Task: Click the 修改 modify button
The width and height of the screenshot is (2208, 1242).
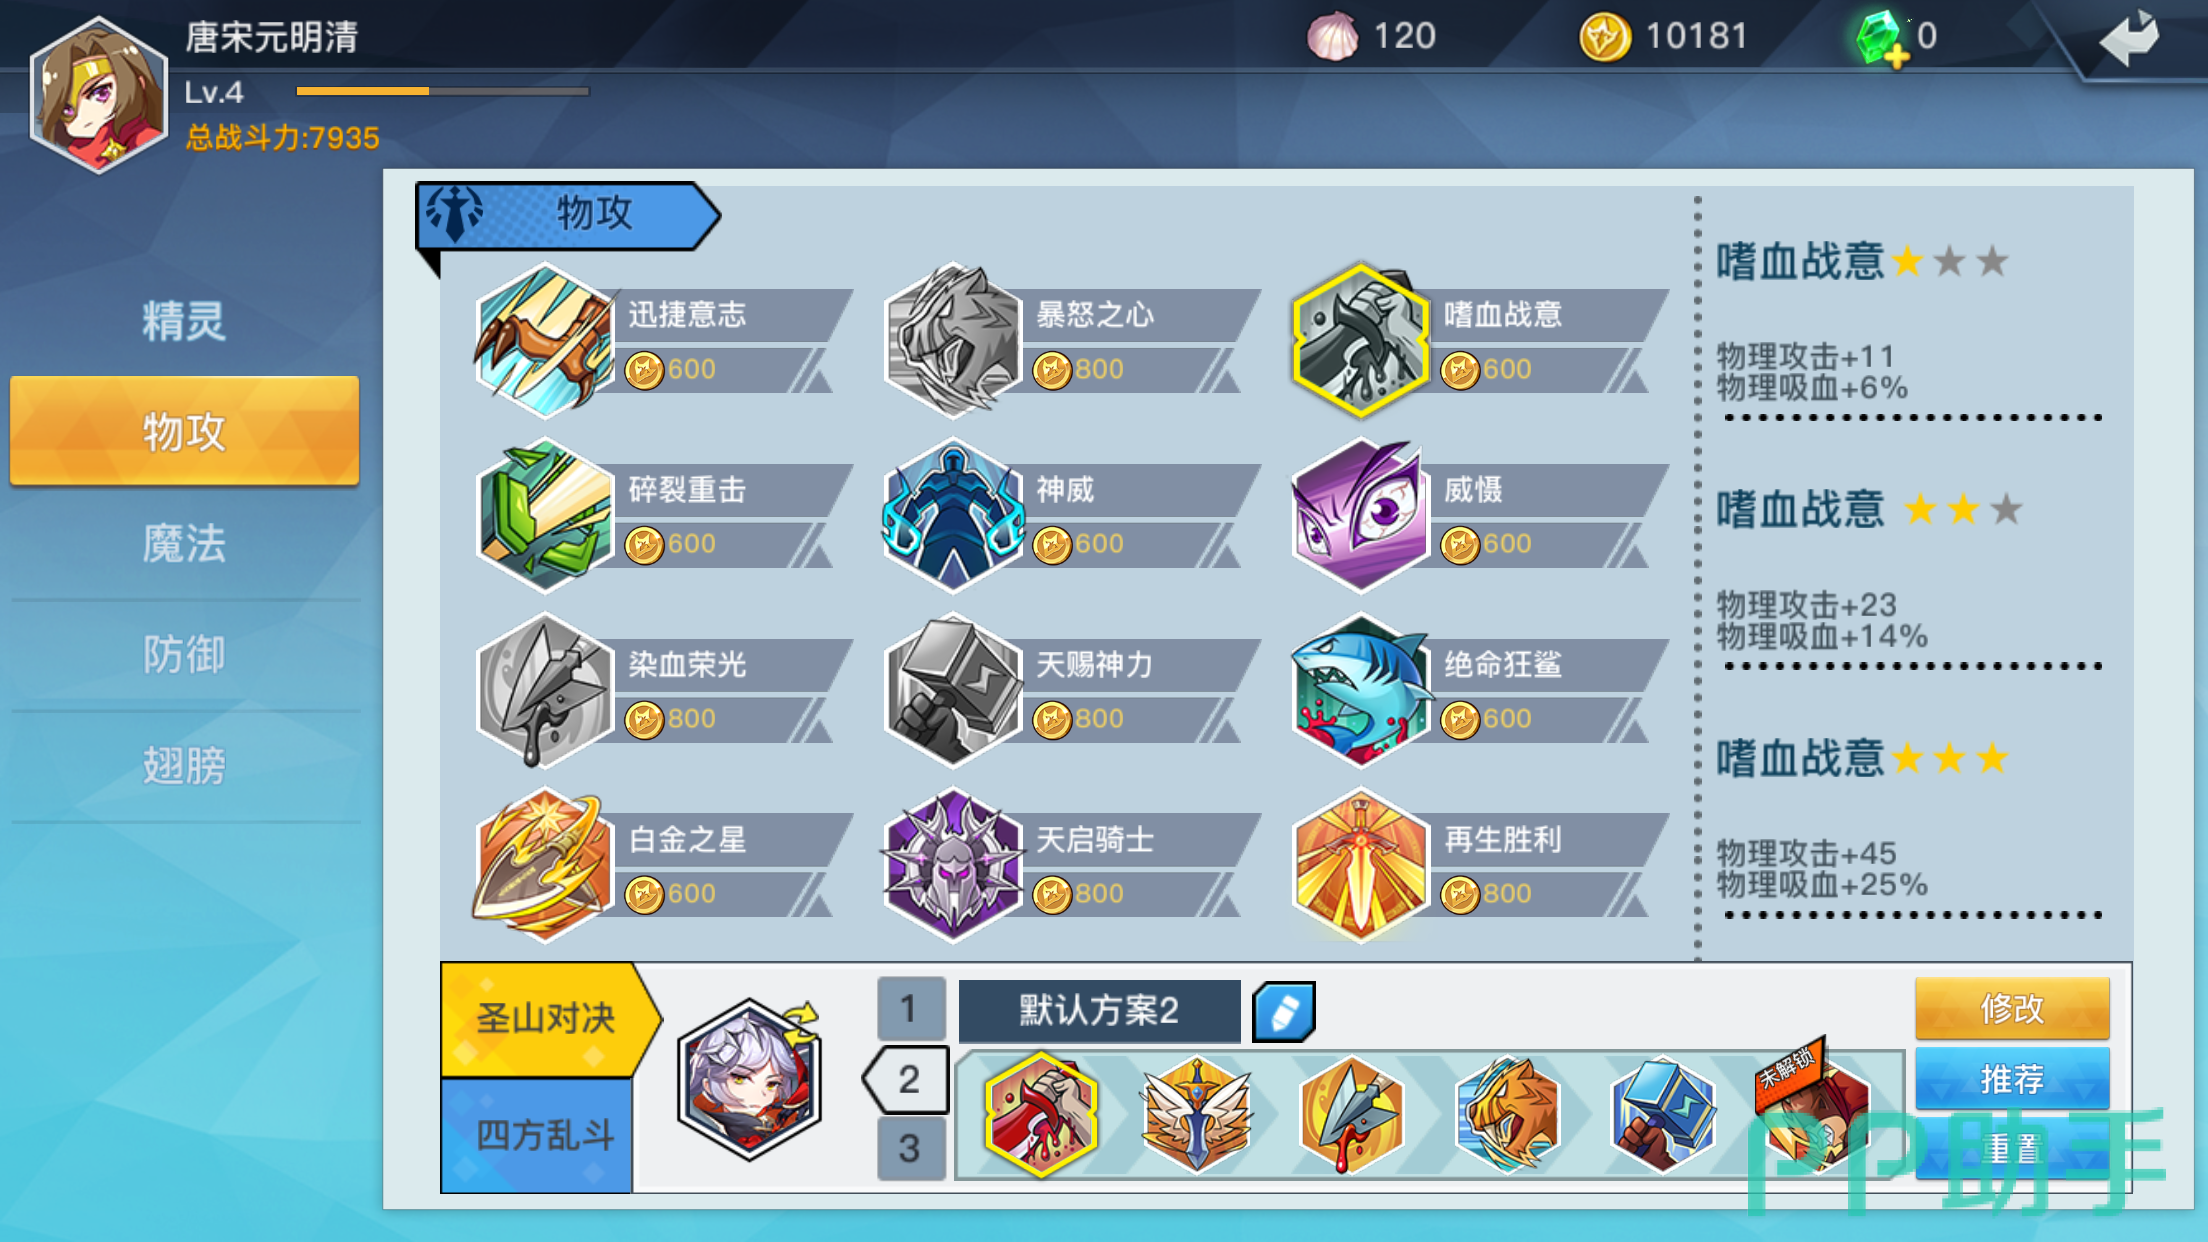Action: (x=2012, y=1008)
